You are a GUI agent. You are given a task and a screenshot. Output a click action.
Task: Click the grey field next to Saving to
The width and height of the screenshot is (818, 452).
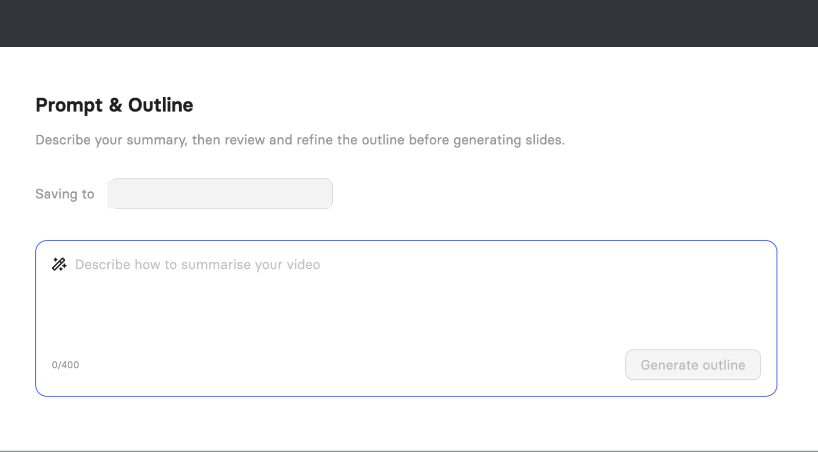click(x=220, y=194)
